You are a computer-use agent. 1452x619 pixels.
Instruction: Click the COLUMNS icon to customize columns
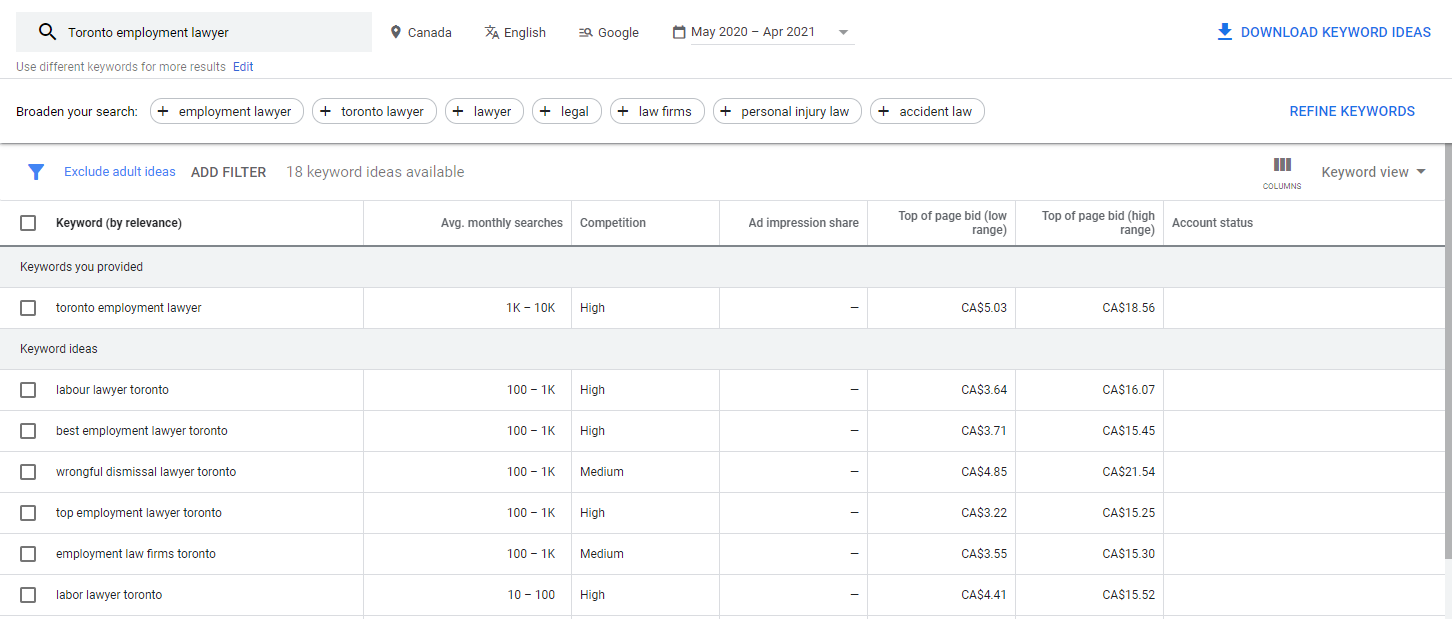pyautogui.click(x=1281, y=166)
